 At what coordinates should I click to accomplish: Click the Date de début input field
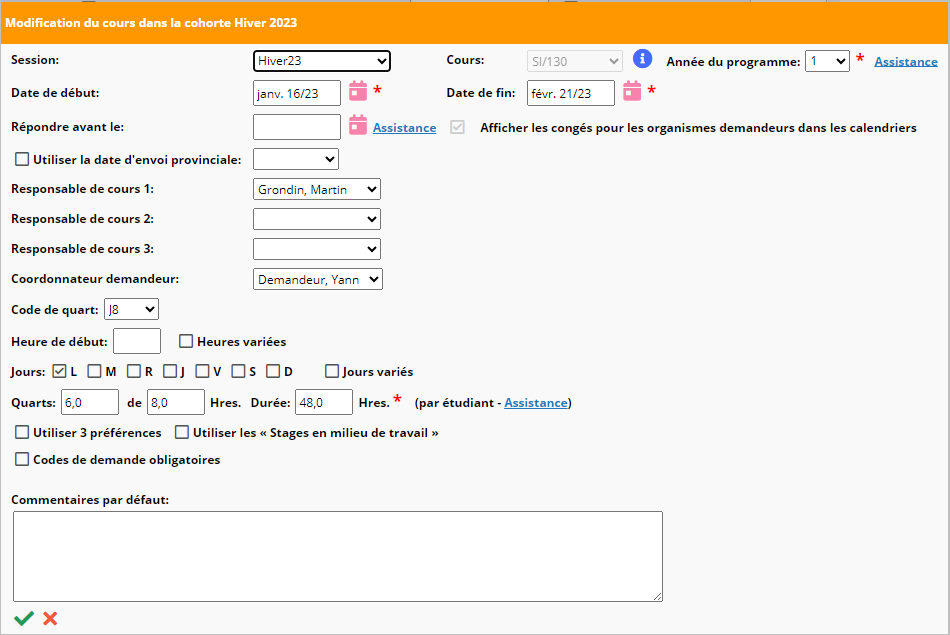(297, 93)
